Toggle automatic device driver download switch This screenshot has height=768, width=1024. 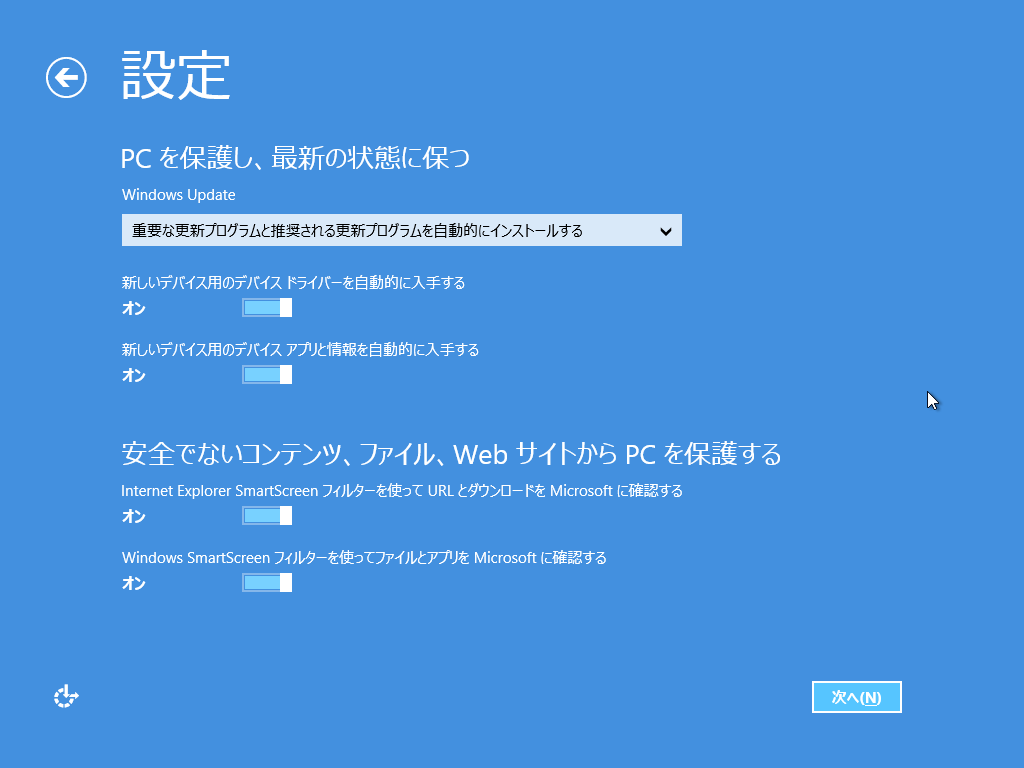pos(267,308)
